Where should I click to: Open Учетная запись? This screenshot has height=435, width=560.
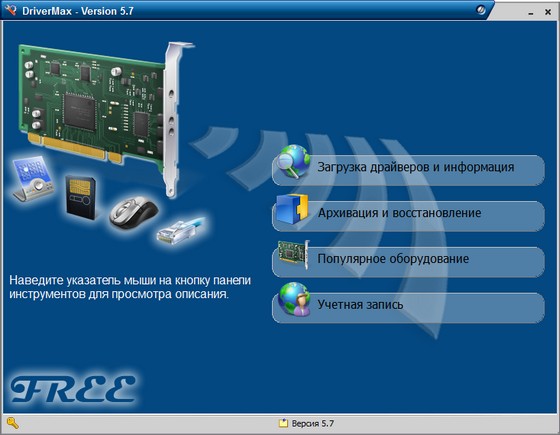click(x=409, y=308)
